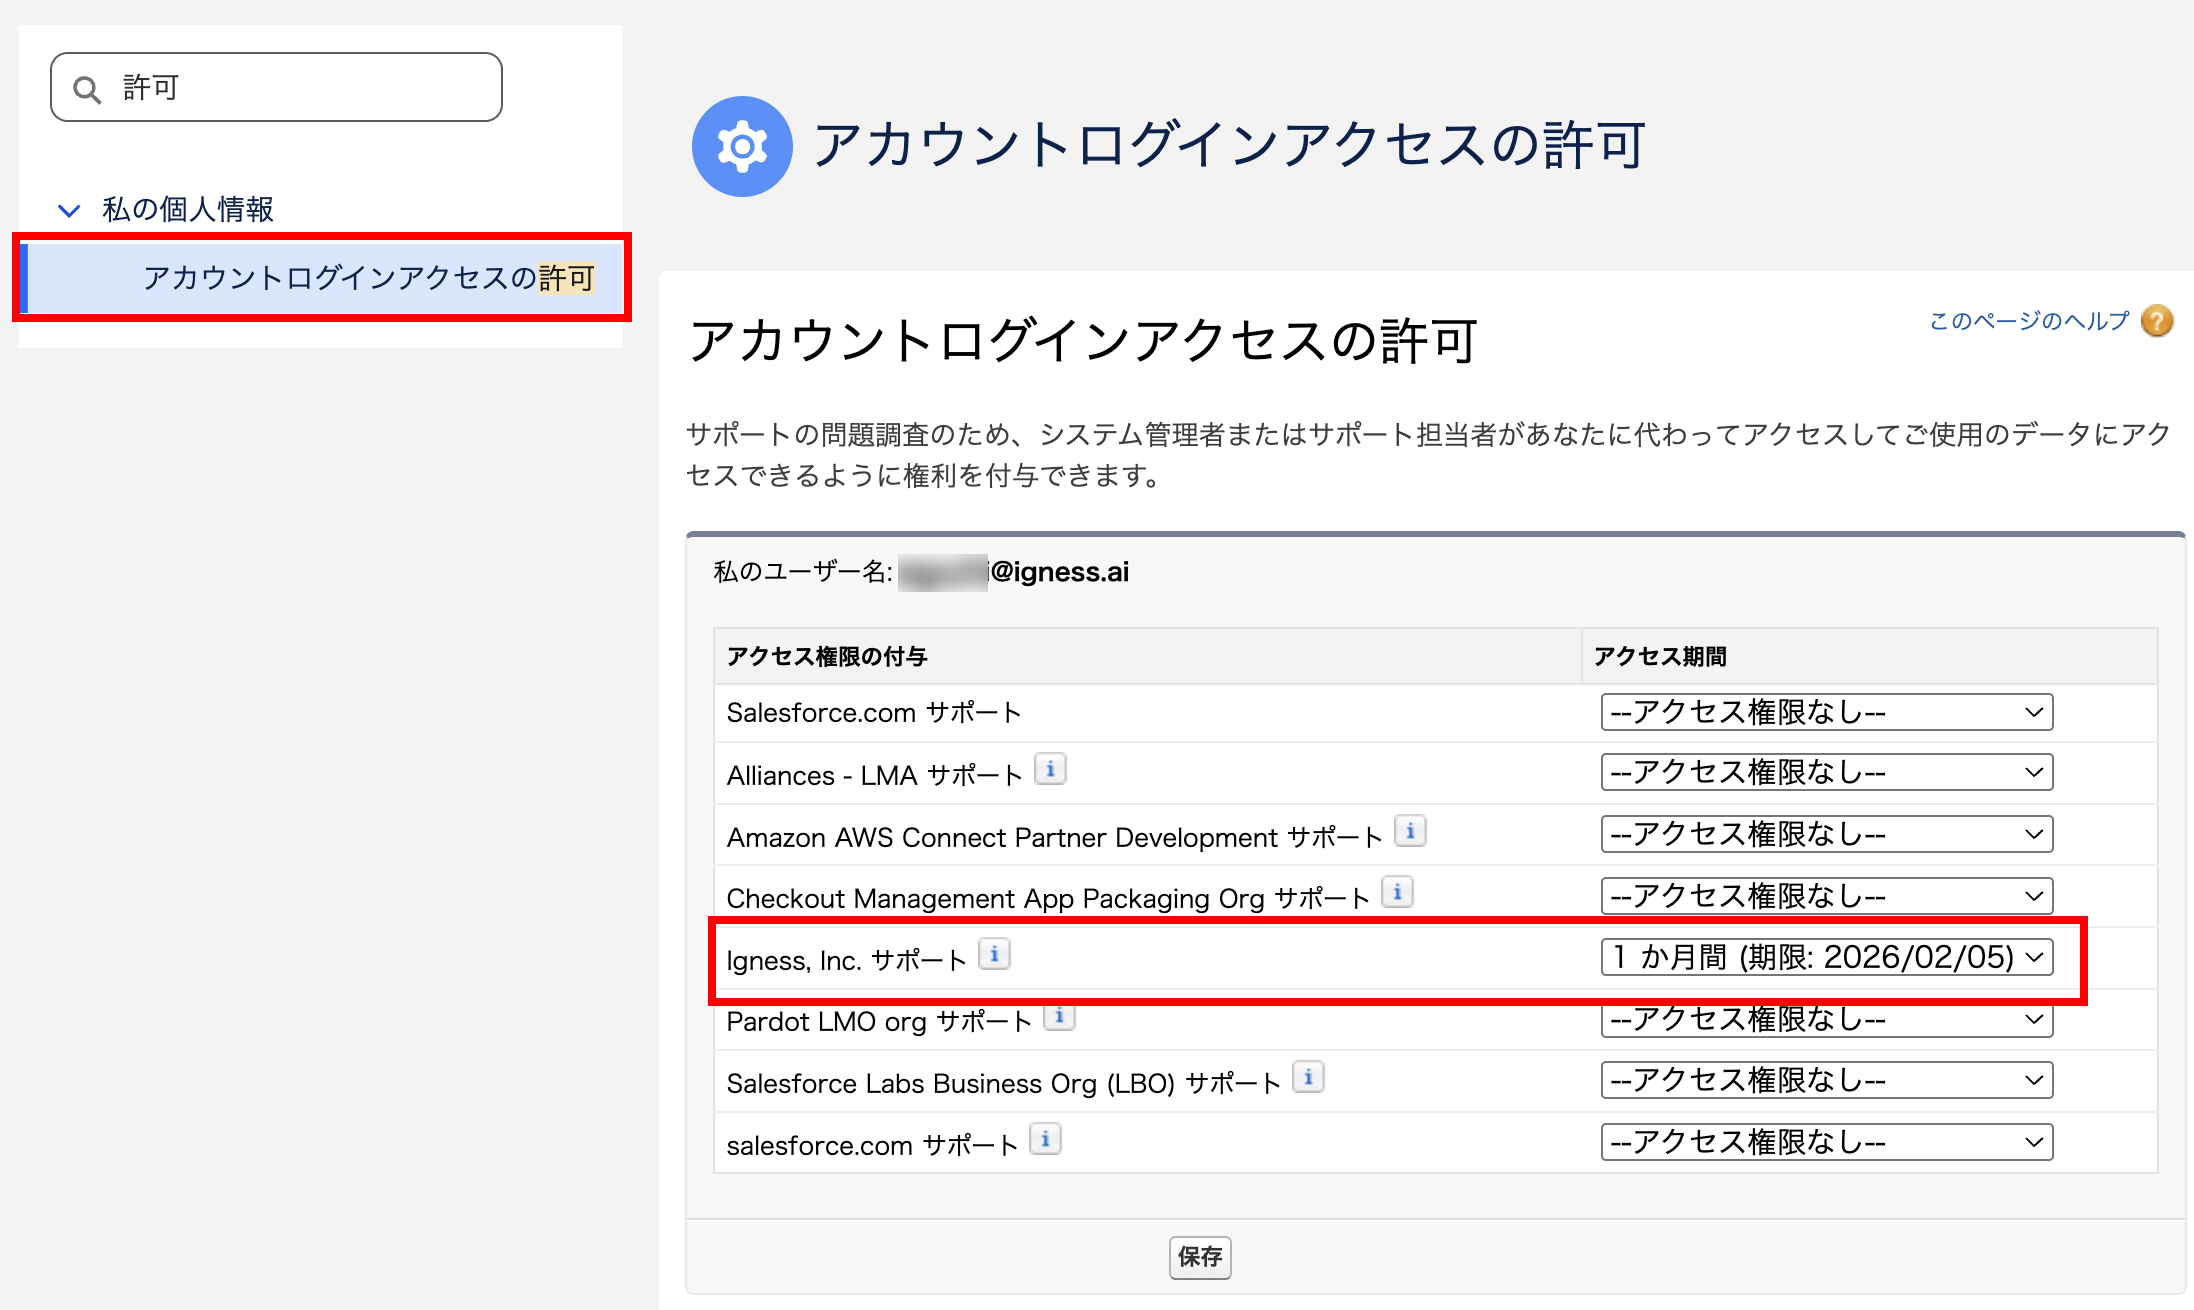Click info icon next to Alliances - LMA サポート
The image size is (2194, 1310).
click(x=1050, y=769)
